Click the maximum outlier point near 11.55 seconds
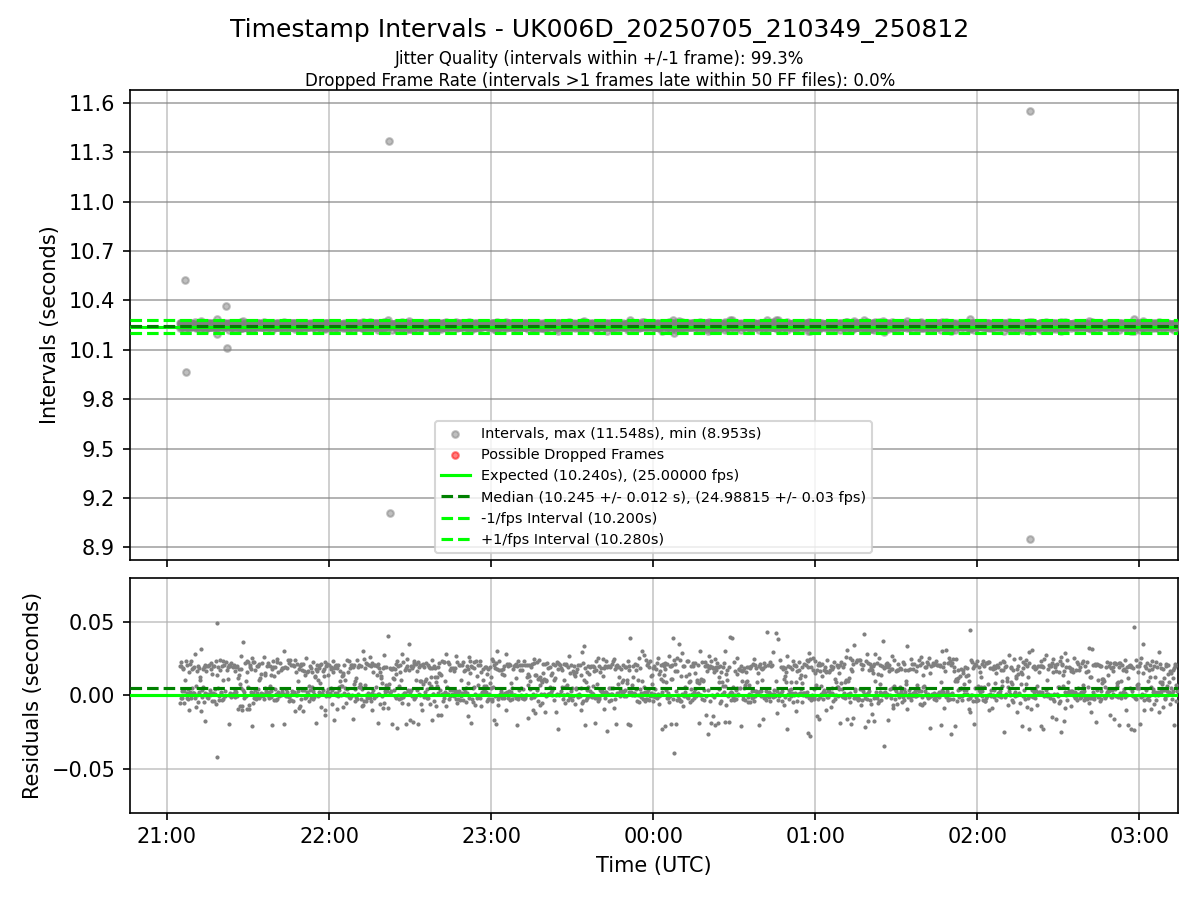 pos(1030,111)
